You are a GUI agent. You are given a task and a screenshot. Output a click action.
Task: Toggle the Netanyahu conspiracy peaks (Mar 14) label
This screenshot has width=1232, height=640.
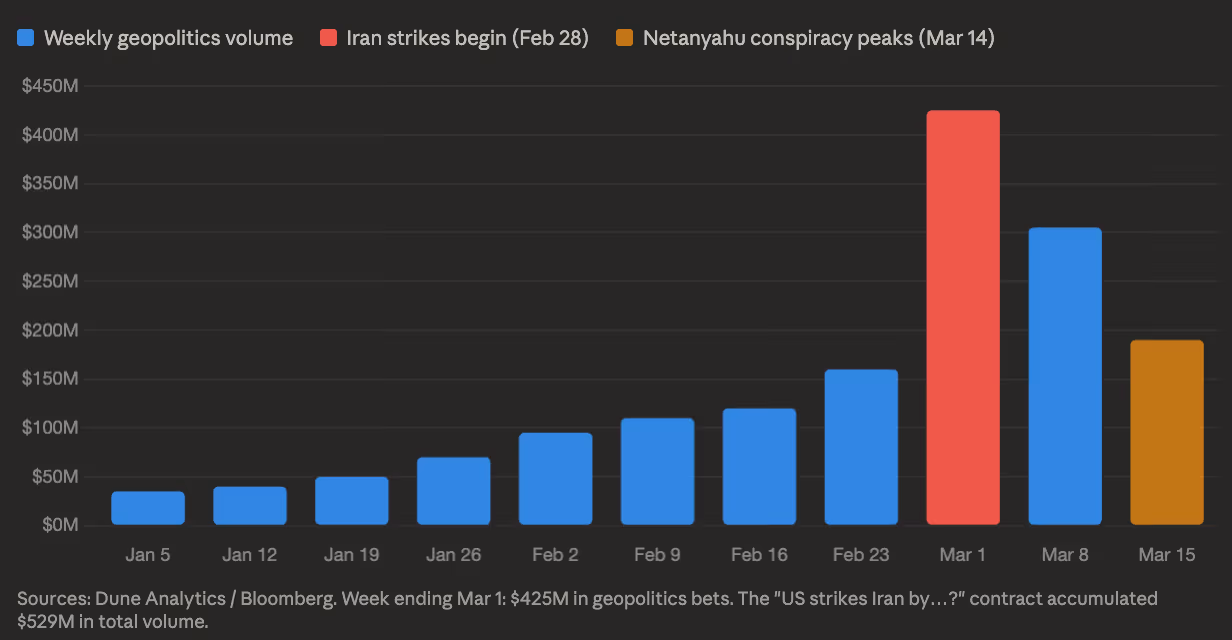click(x=818, y=39)
